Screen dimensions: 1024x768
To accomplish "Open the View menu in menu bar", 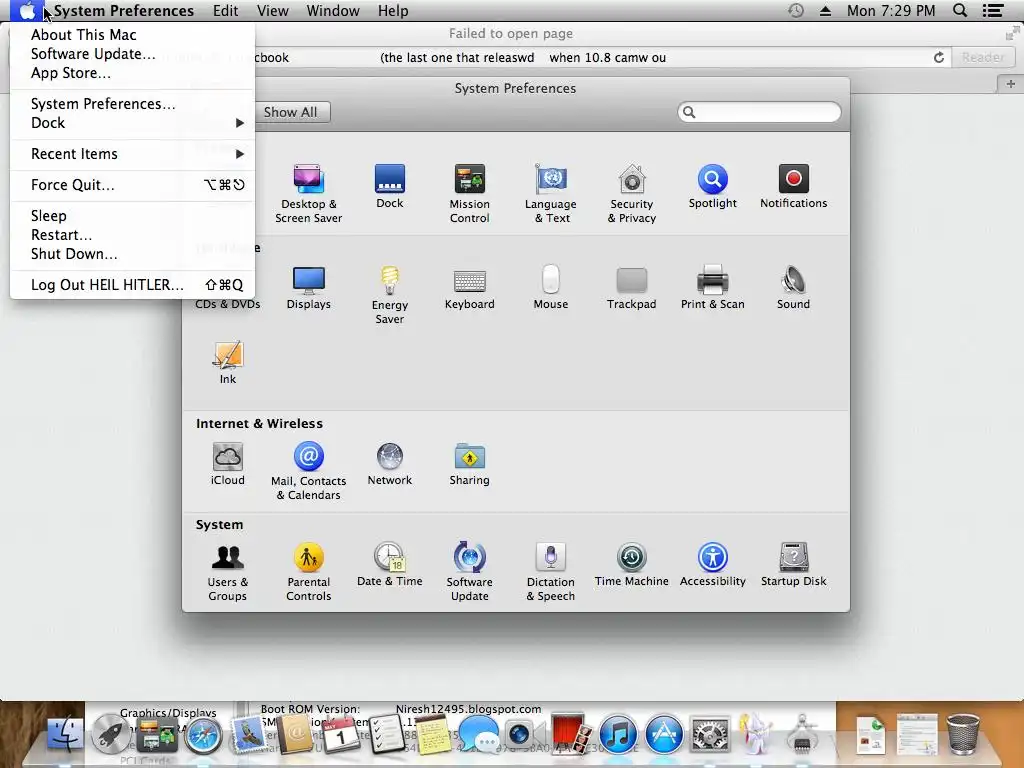I will (x=272, y=10).
